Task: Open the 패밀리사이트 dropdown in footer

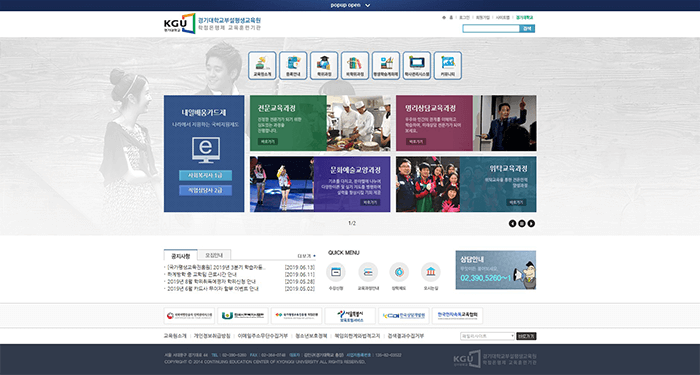Action: coord(488,336)
